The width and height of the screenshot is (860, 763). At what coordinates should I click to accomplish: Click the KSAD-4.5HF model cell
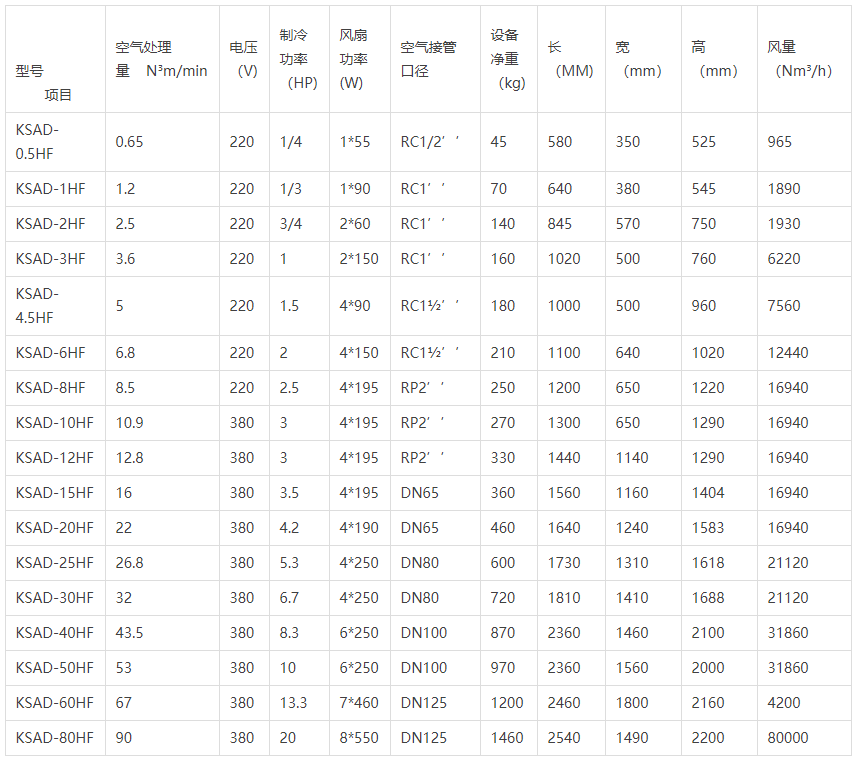(40, 305)
